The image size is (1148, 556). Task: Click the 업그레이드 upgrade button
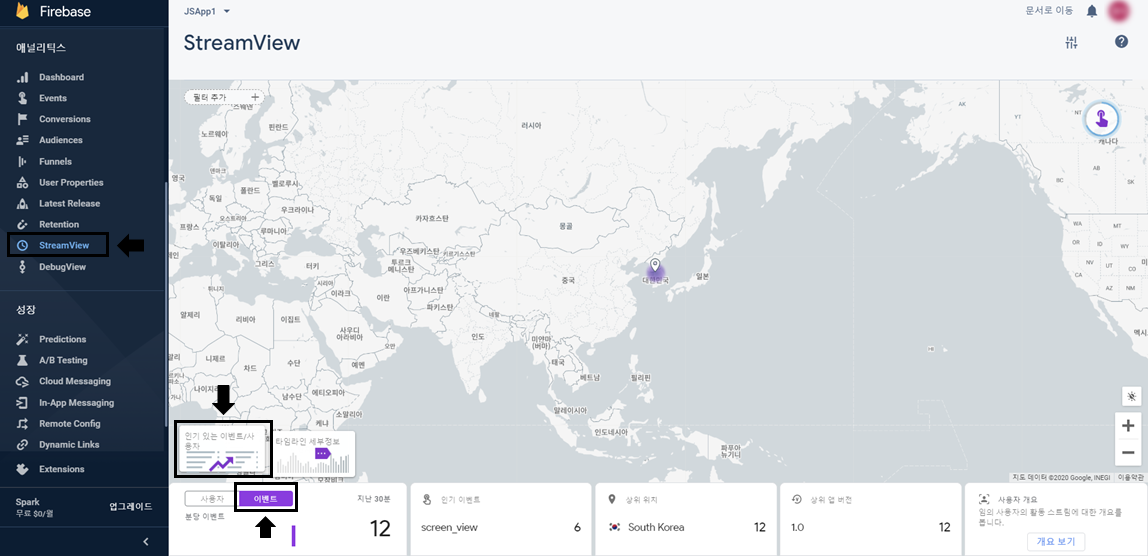(x=130, y=506)
